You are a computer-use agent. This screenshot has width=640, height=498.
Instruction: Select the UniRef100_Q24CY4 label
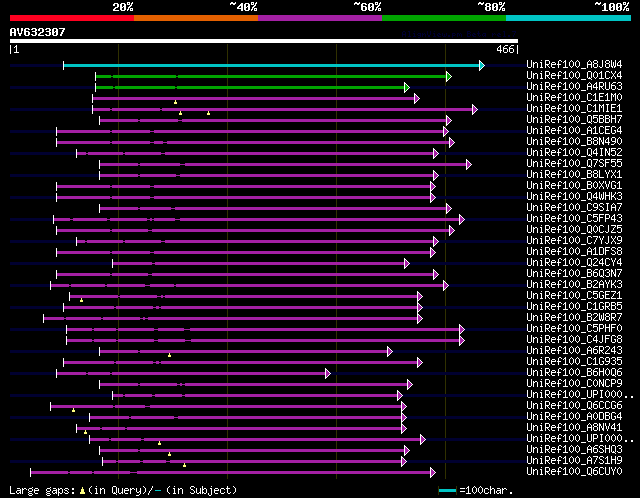pos(574,263)
